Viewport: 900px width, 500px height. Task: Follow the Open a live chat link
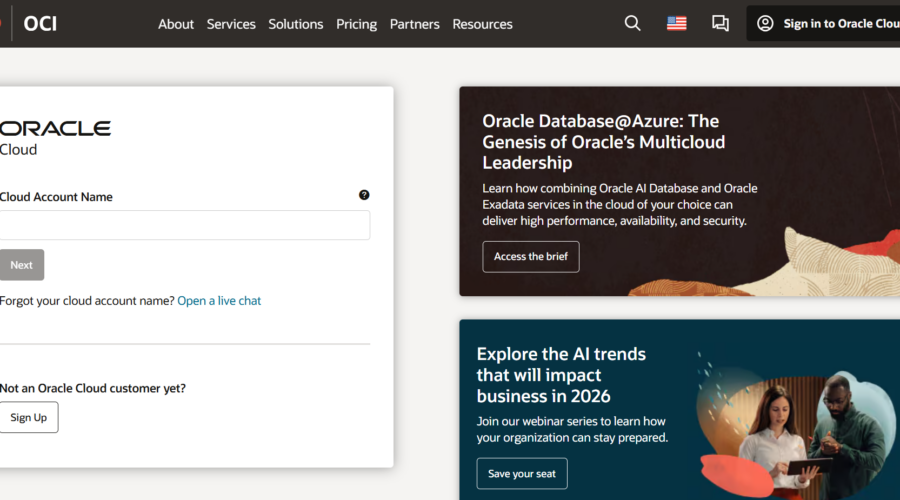(x=219, y=301)
